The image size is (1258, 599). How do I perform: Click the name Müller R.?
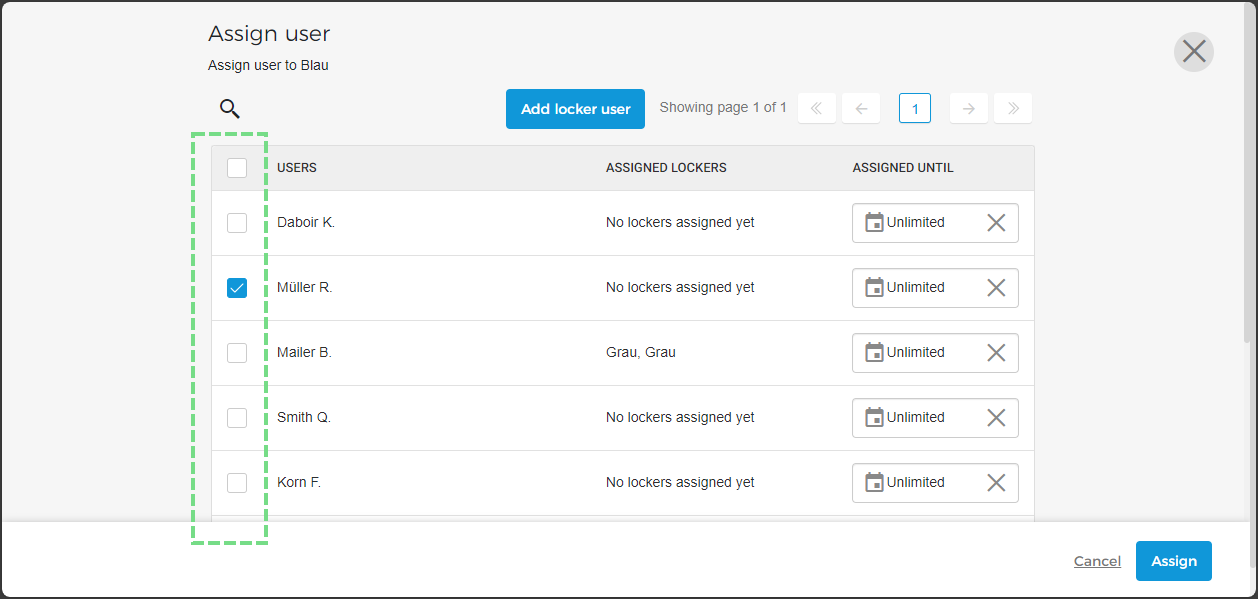304,288
